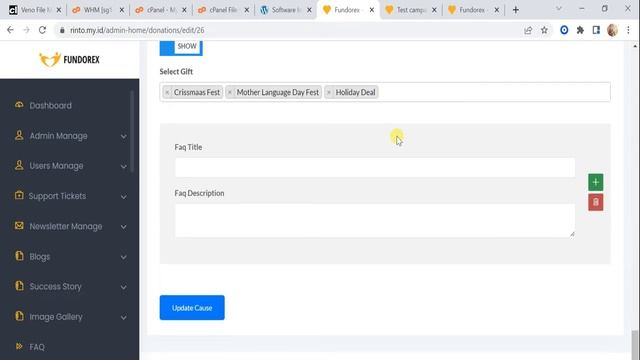Open the browser extensions puzzle icon

pos(580,30)
